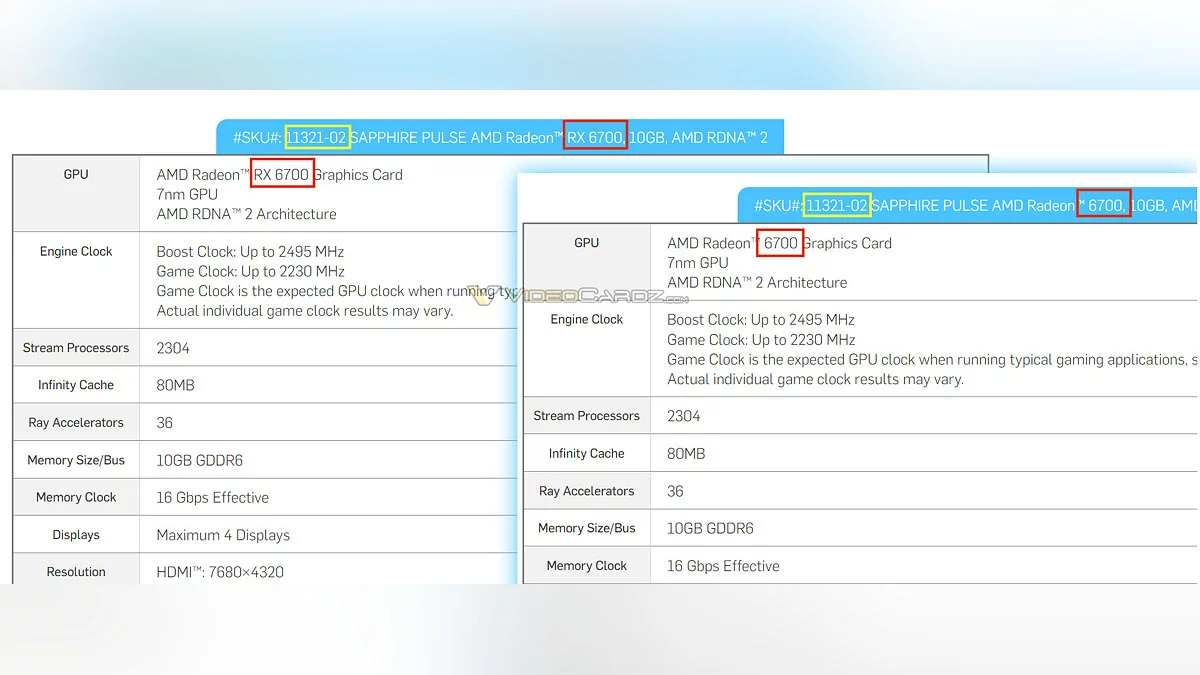
Task: Click the back table's SKU header with RX 6700
Action: coord(500,137)
